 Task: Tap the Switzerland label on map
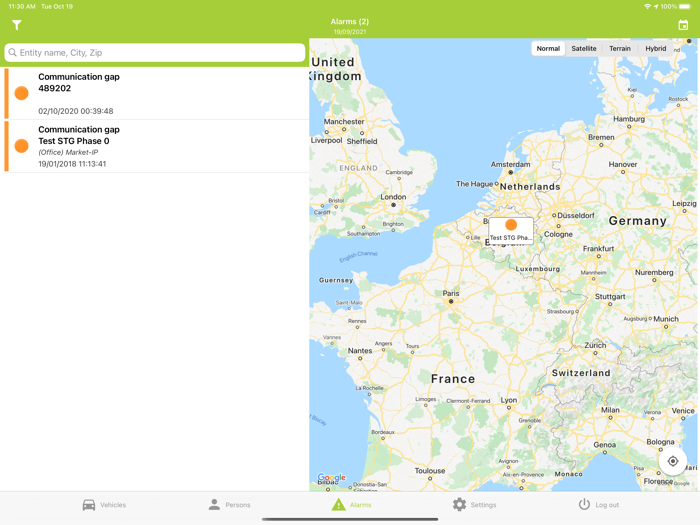click(x=581, y=373)
